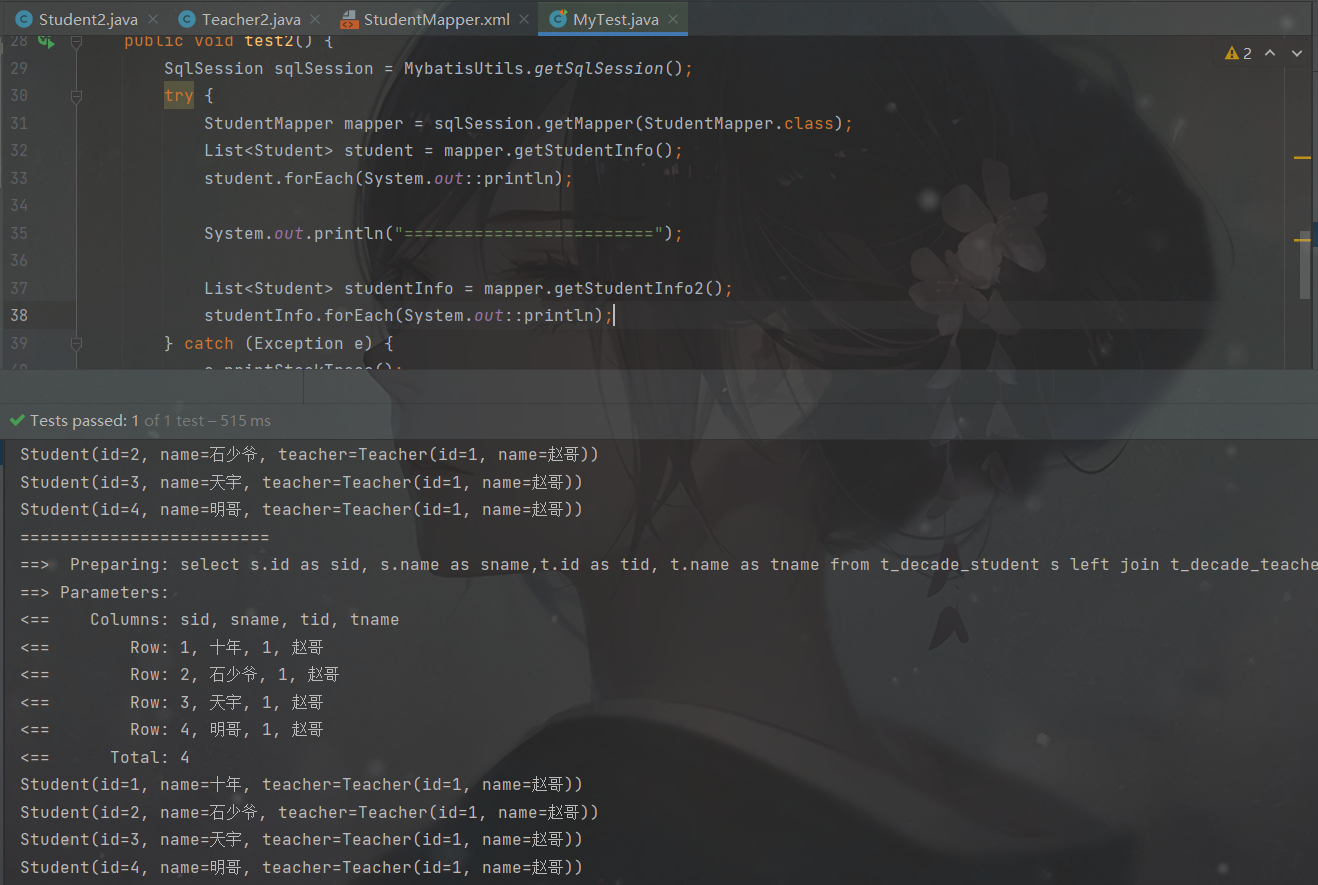This screenshot has height=885, width=1318.
Task: Click the editor vertical scrollbar thumb
Action: pyautogui.click(x=1304, y=265)
